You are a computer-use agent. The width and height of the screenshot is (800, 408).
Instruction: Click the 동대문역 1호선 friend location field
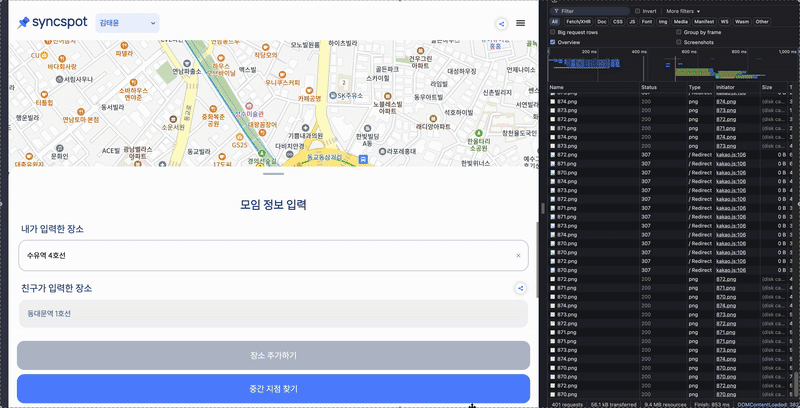click(x=272, y=314)
